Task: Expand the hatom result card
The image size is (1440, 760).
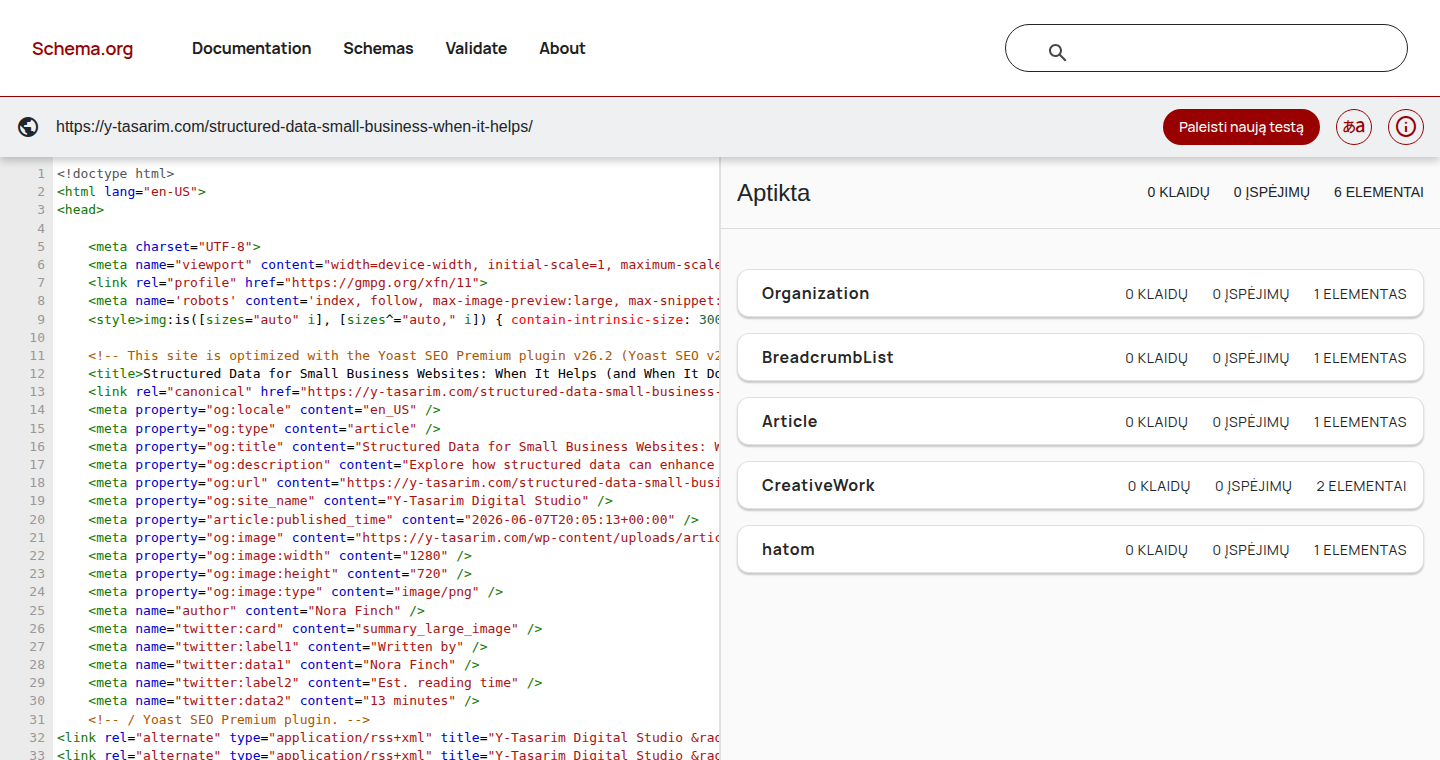Action: pyautogui.click(x=1080, y=550)
